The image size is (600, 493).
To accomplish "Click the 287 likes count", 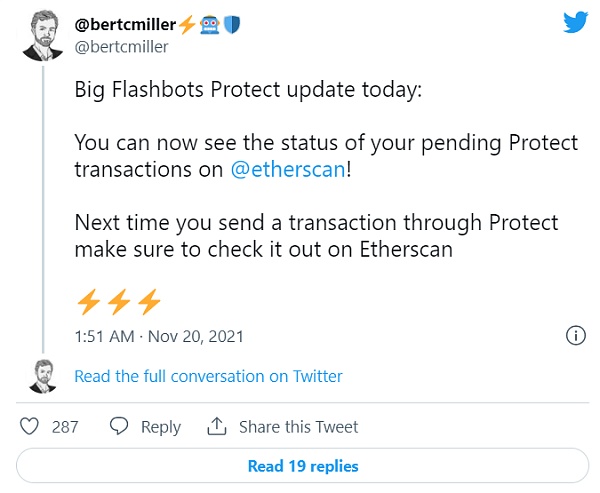I will (65, 427).
